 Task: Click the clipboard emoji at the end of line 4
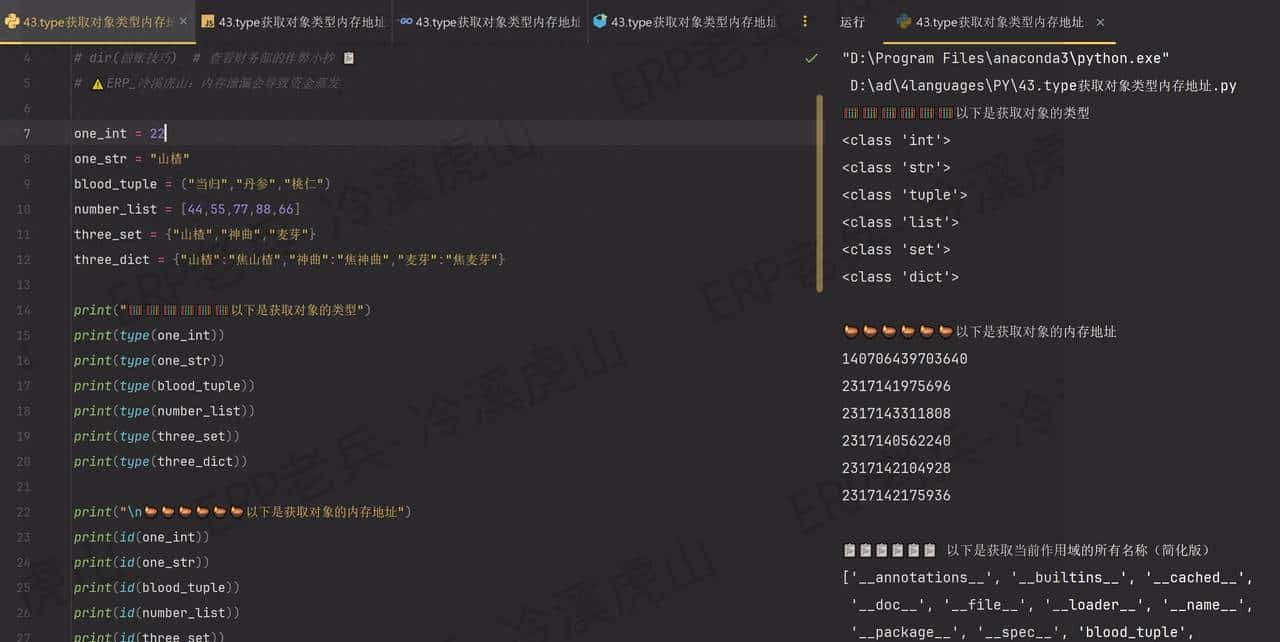click(347, 58)
